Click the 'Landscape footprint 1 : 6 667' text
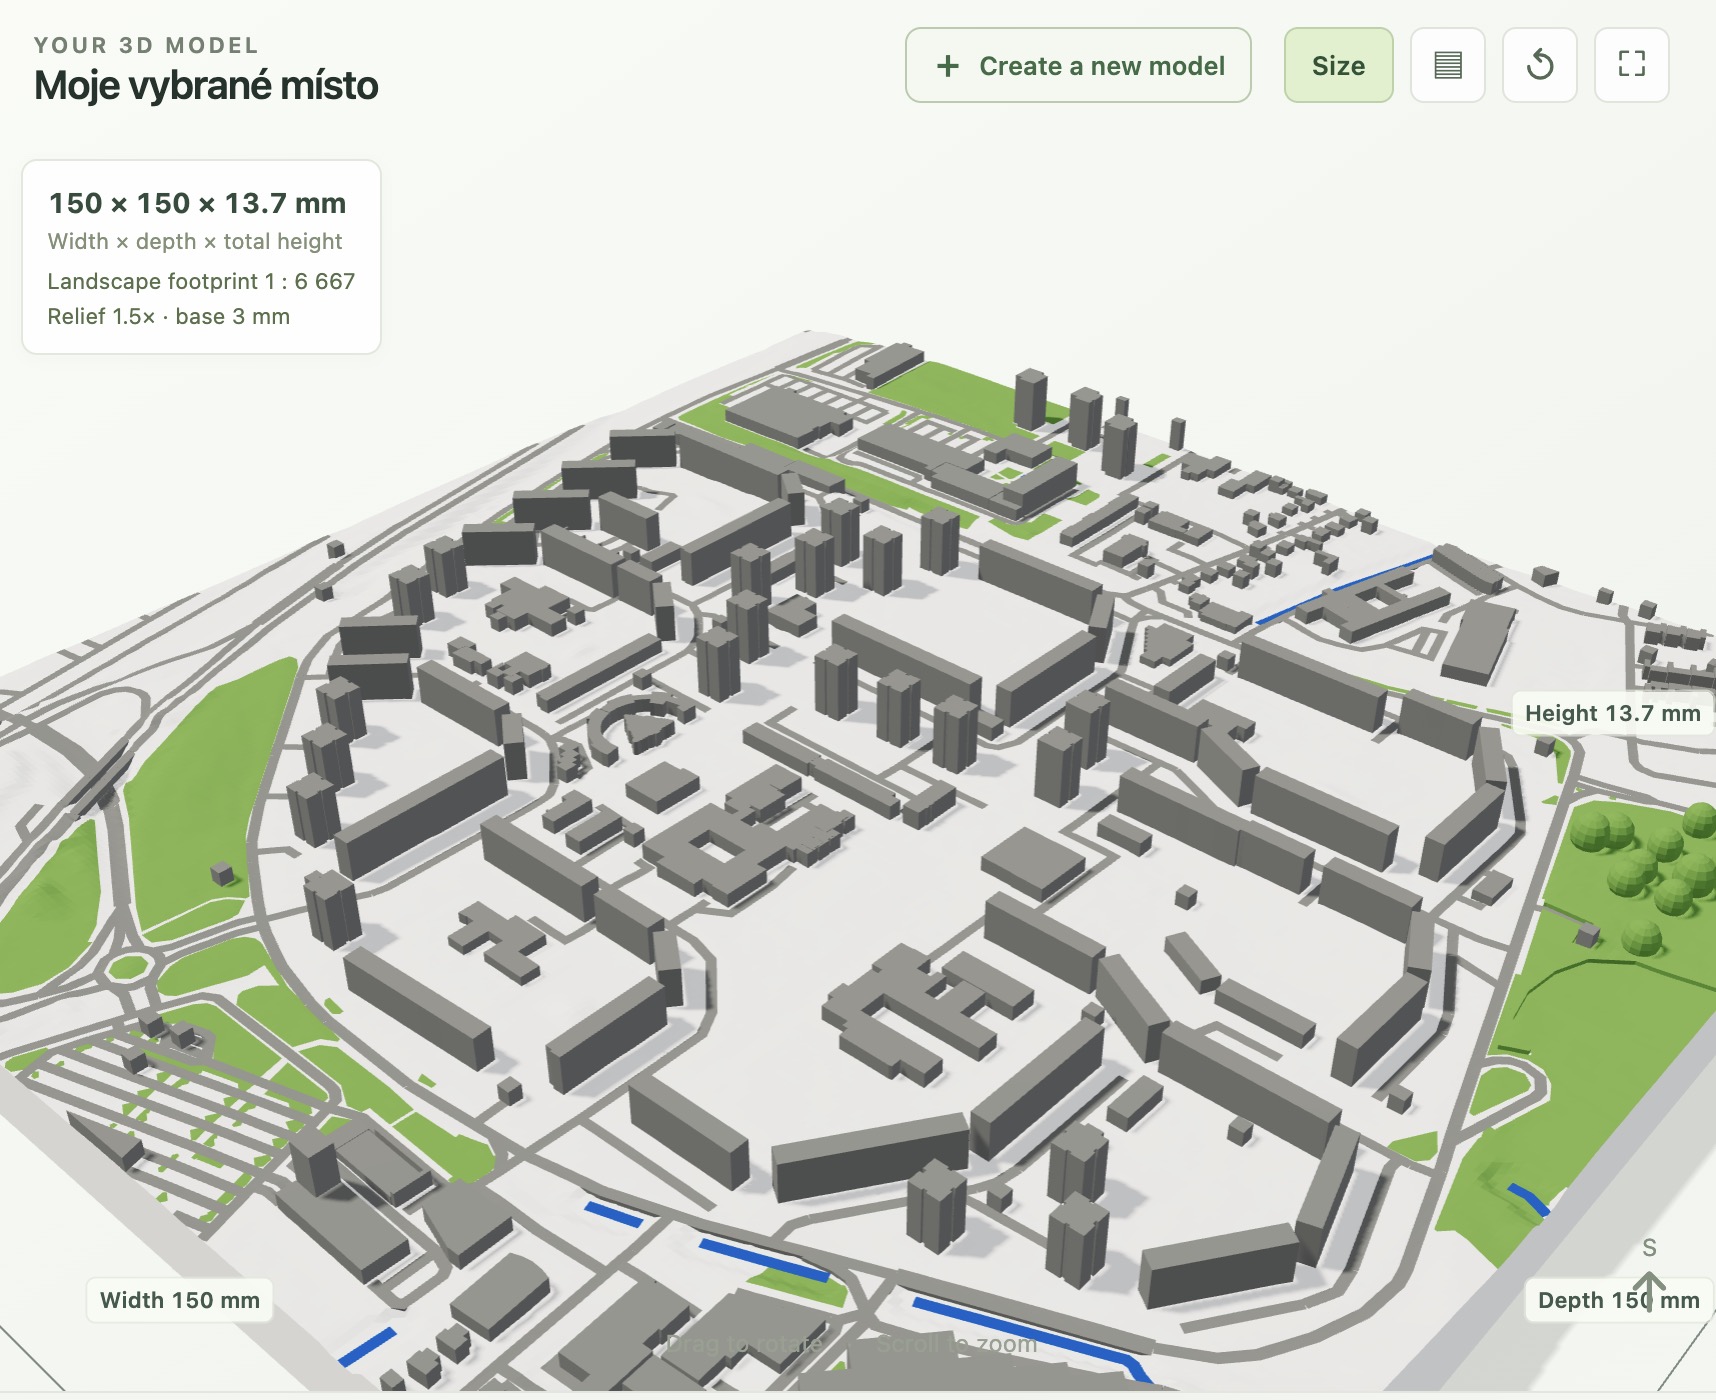The image size is (1716, 1400). point(201,281)
